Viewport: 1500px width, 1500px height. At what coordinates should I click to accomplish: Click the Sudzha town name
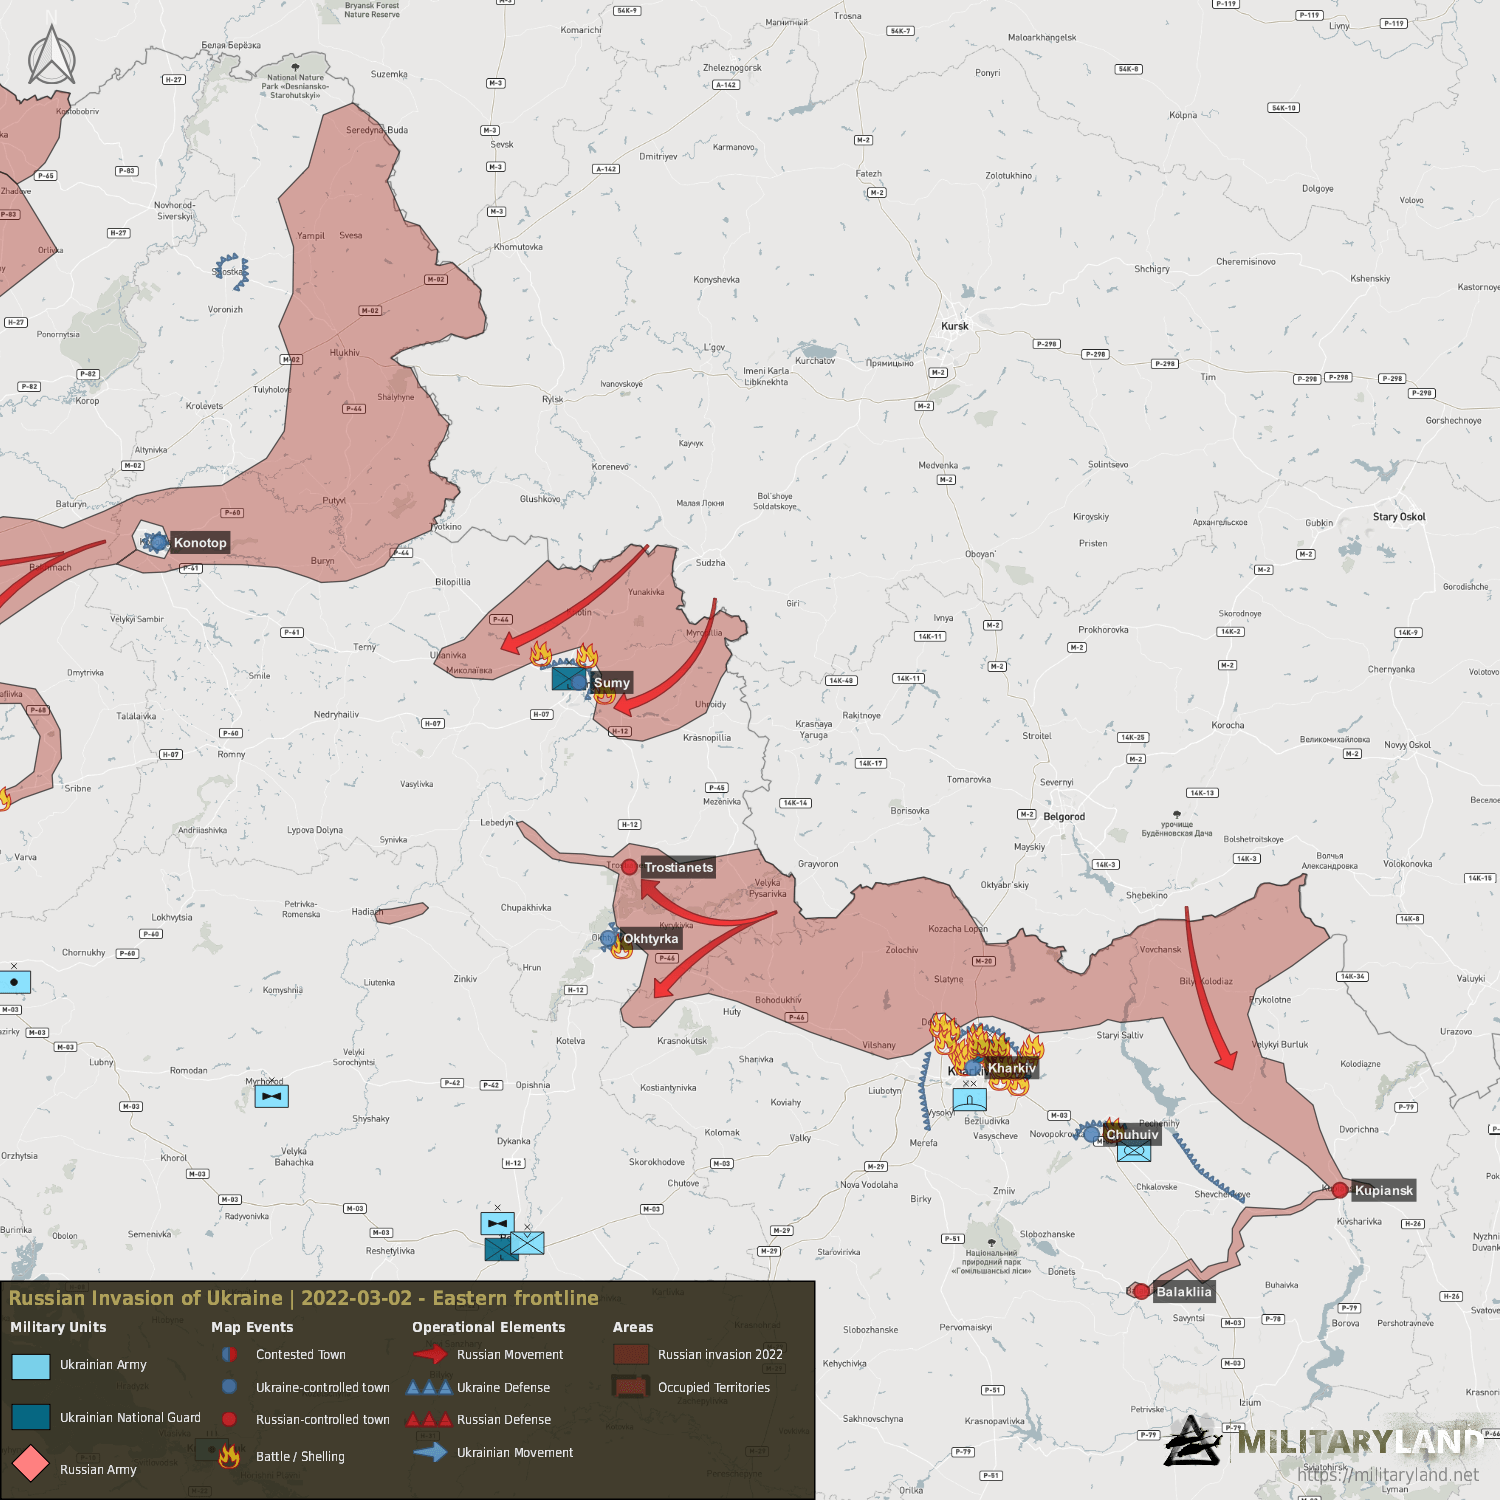(710, 563)
